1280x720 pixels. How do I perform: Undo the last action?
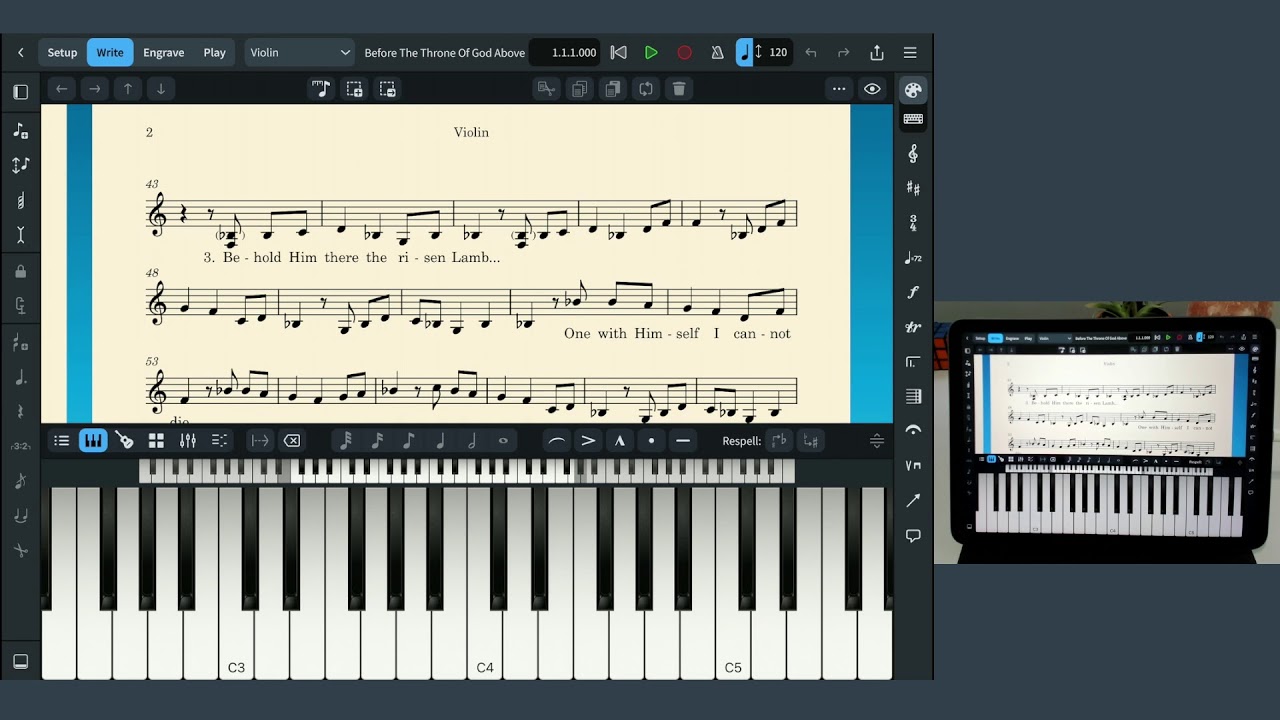click(811, 52)
